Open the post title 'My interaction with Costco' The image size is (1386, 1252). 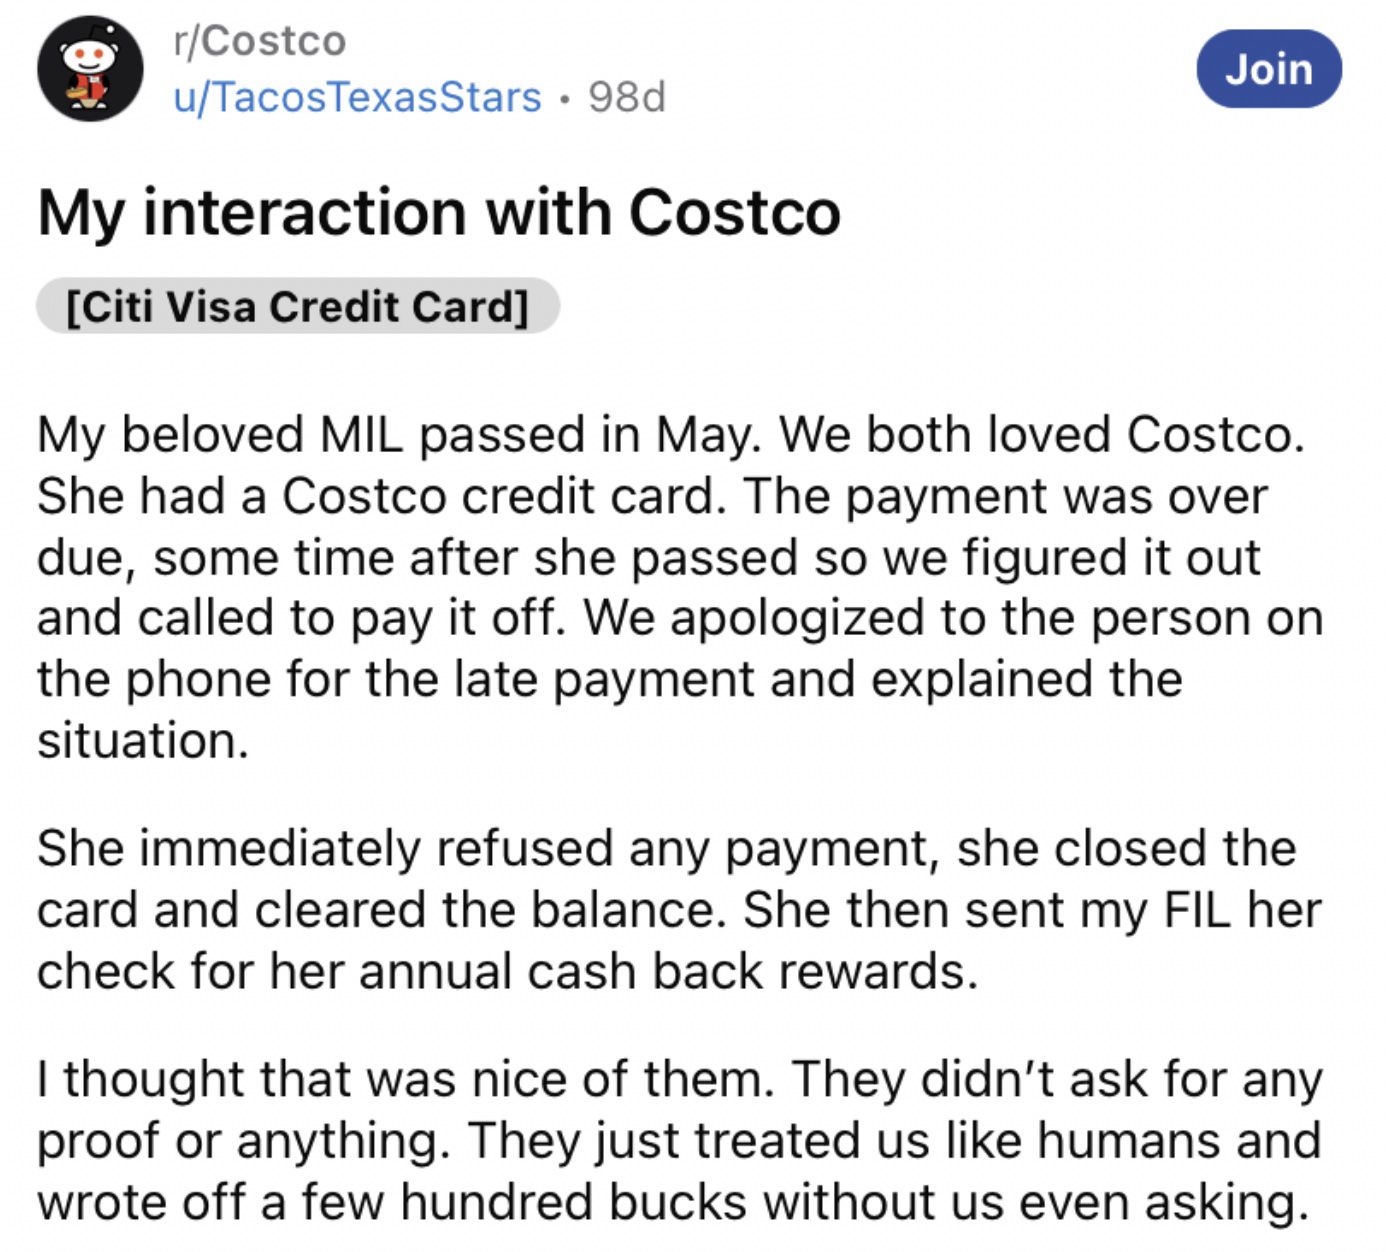tap(439, 213)
